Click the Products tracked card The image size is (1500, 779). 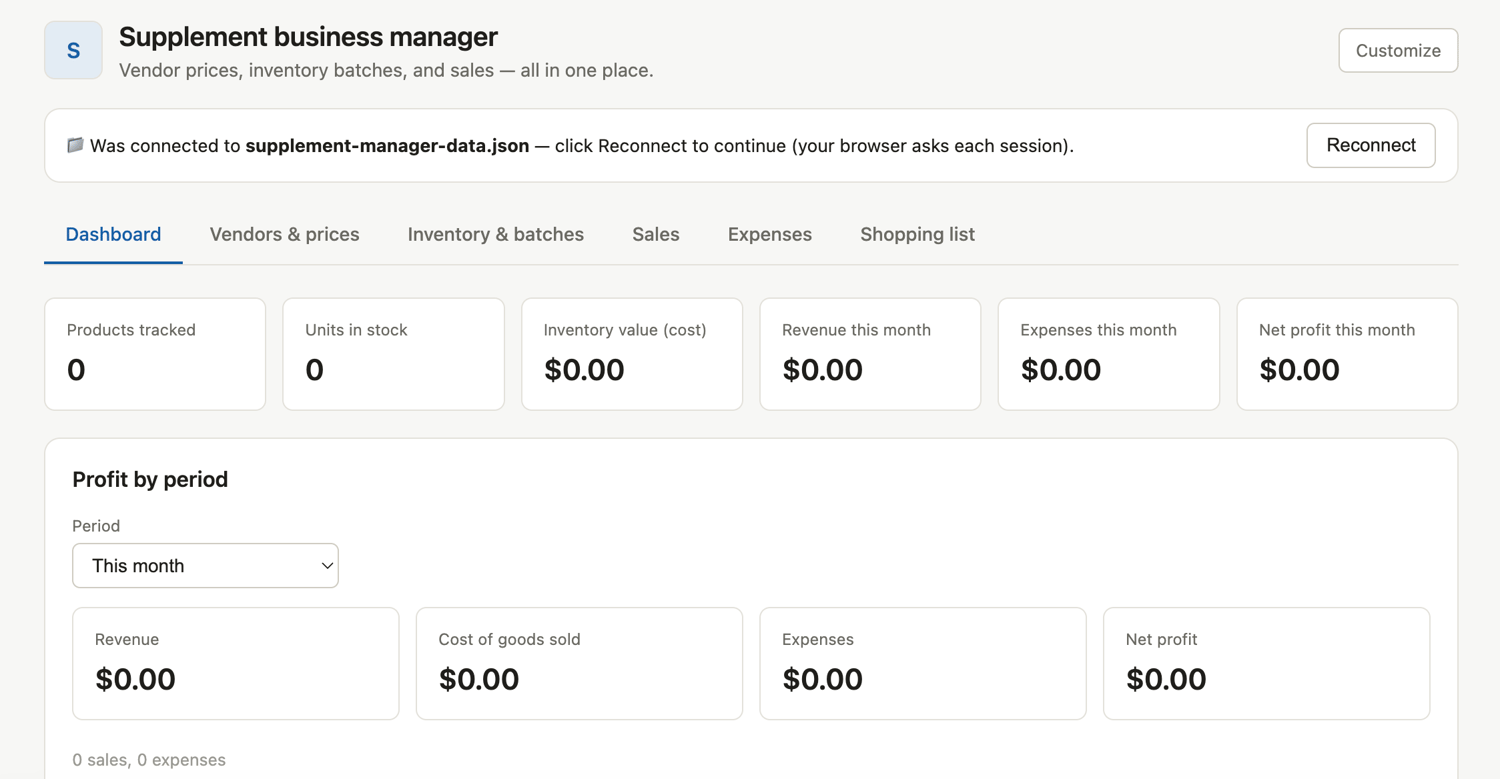tap(155, 354)
